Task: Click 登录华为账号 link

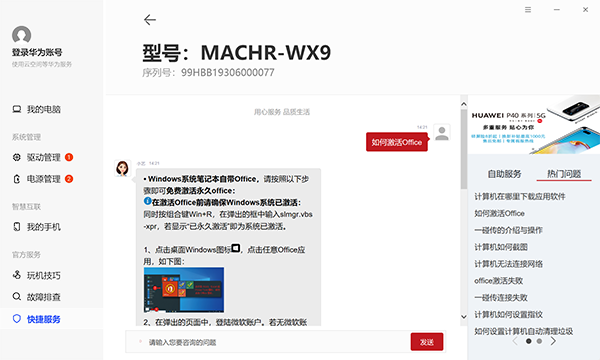Action: point(37,52)
